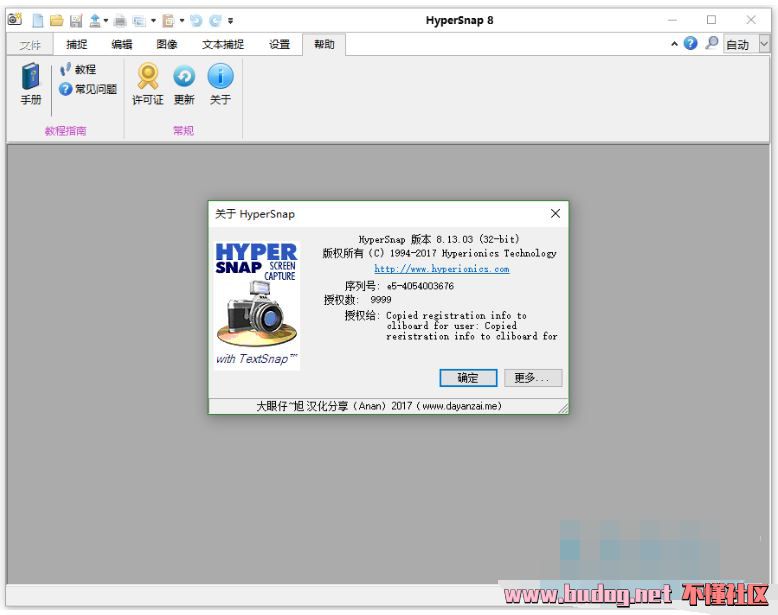Open the quick access toolbar customize dropdown
The width and height of the screenshot is (778, 615).
click(231, 20)
